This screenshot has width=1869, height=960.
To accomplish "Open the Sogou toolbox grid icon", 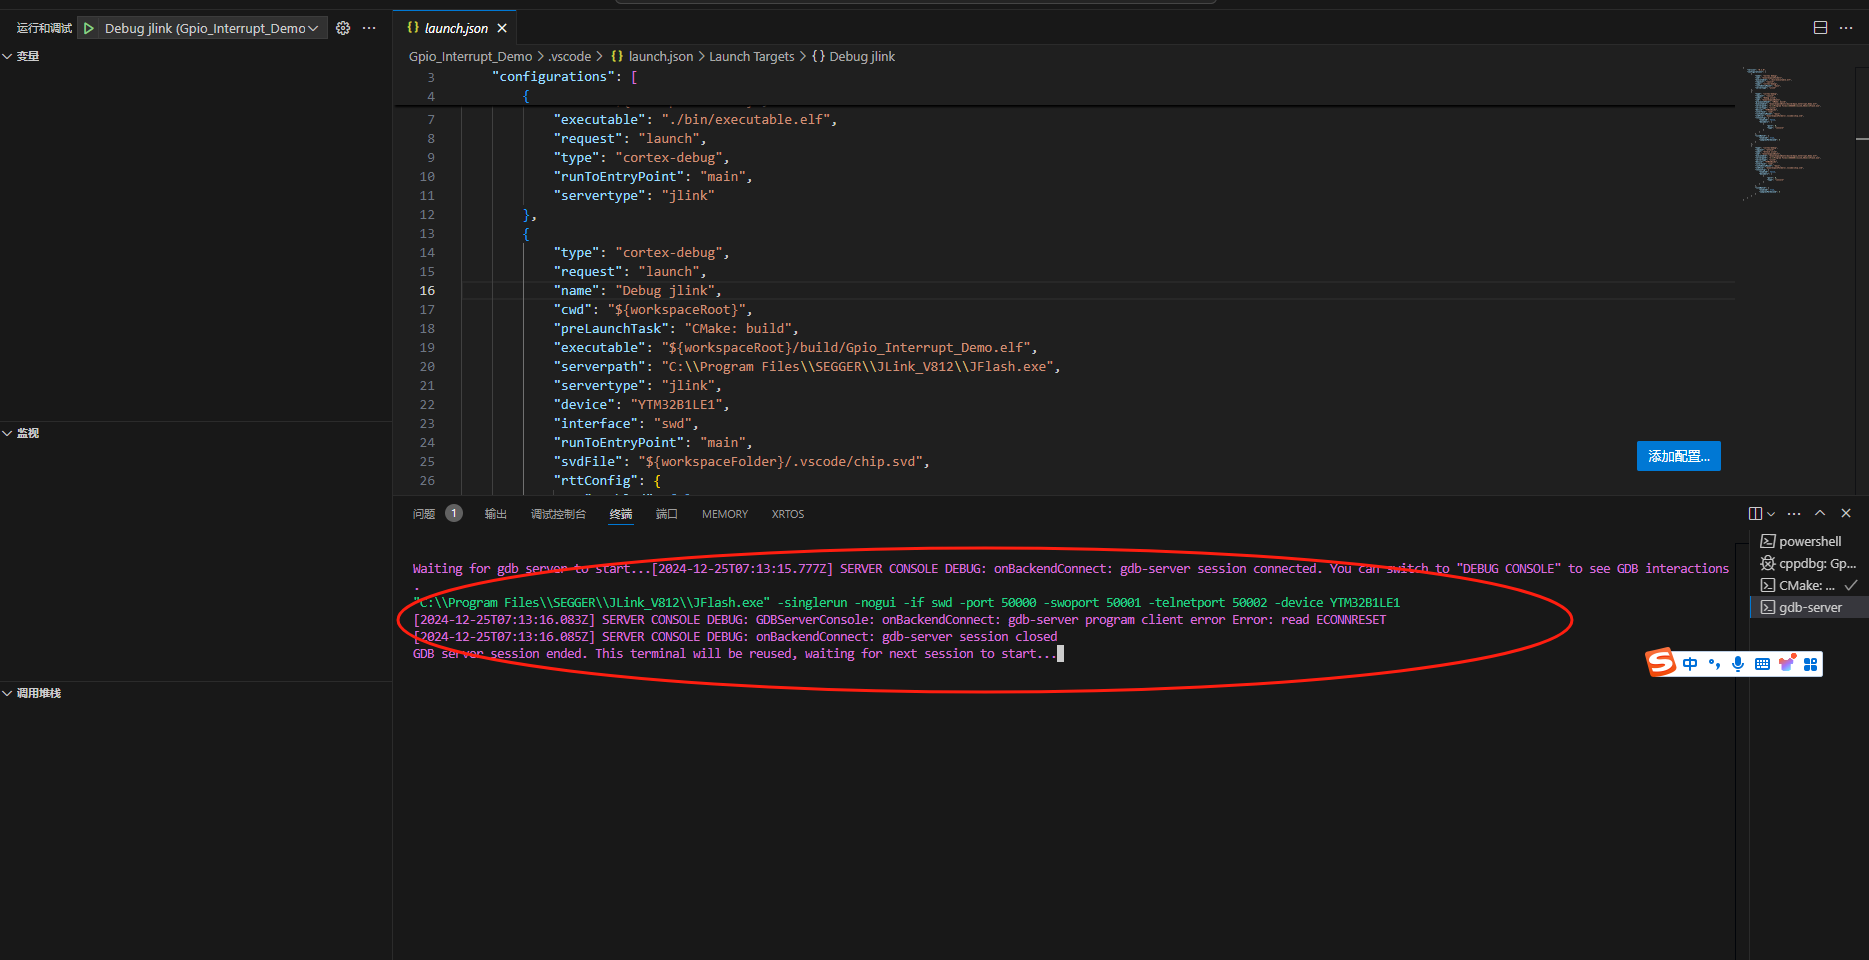I will click(1810, 664).
